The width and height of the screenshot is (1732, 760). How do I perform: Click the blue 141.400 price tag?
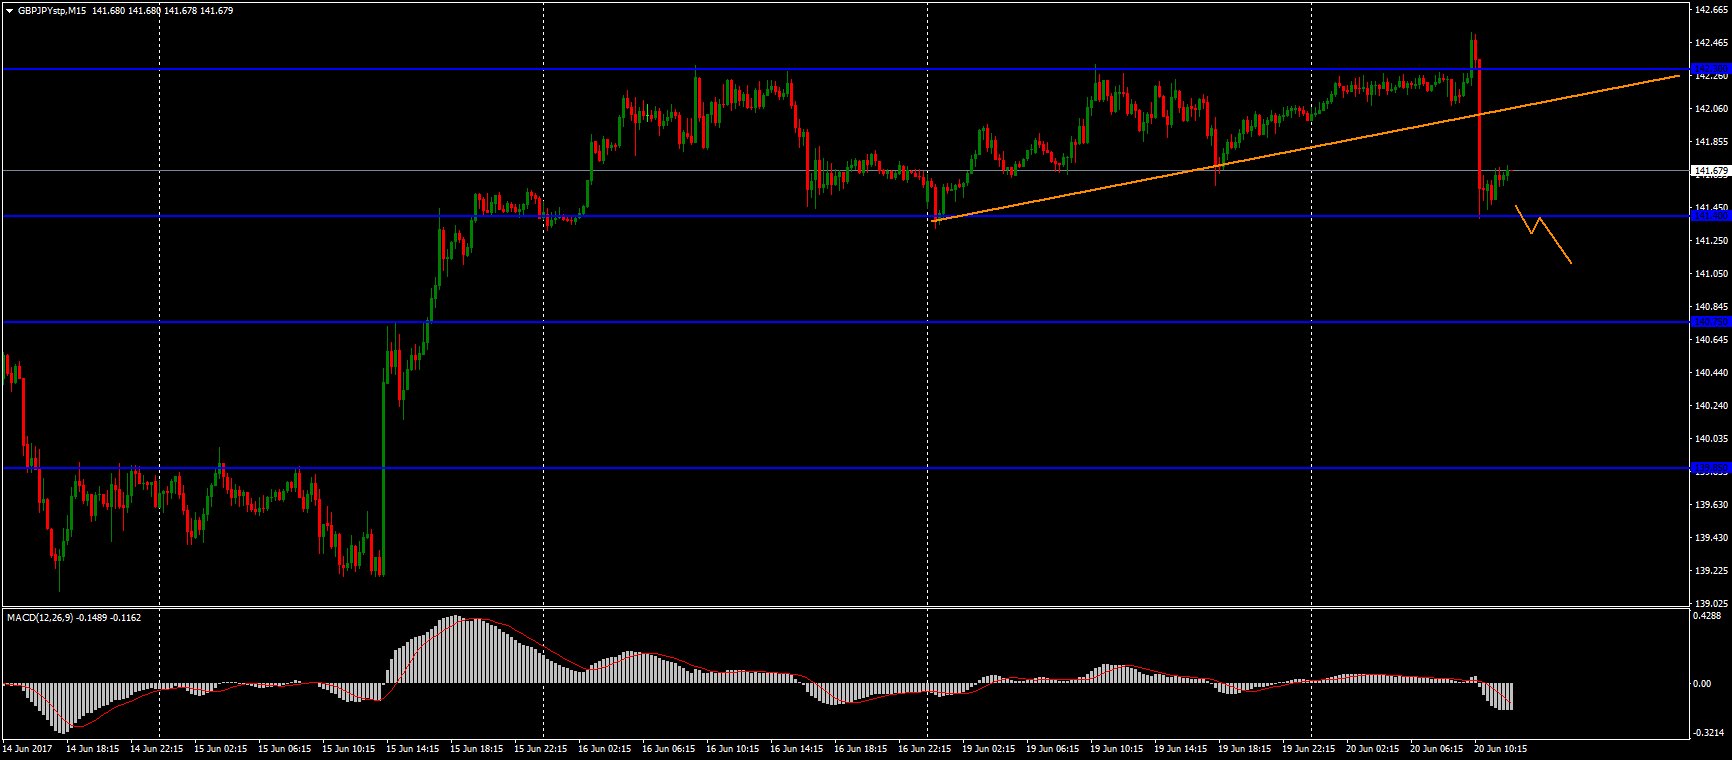coord(1711,216)
